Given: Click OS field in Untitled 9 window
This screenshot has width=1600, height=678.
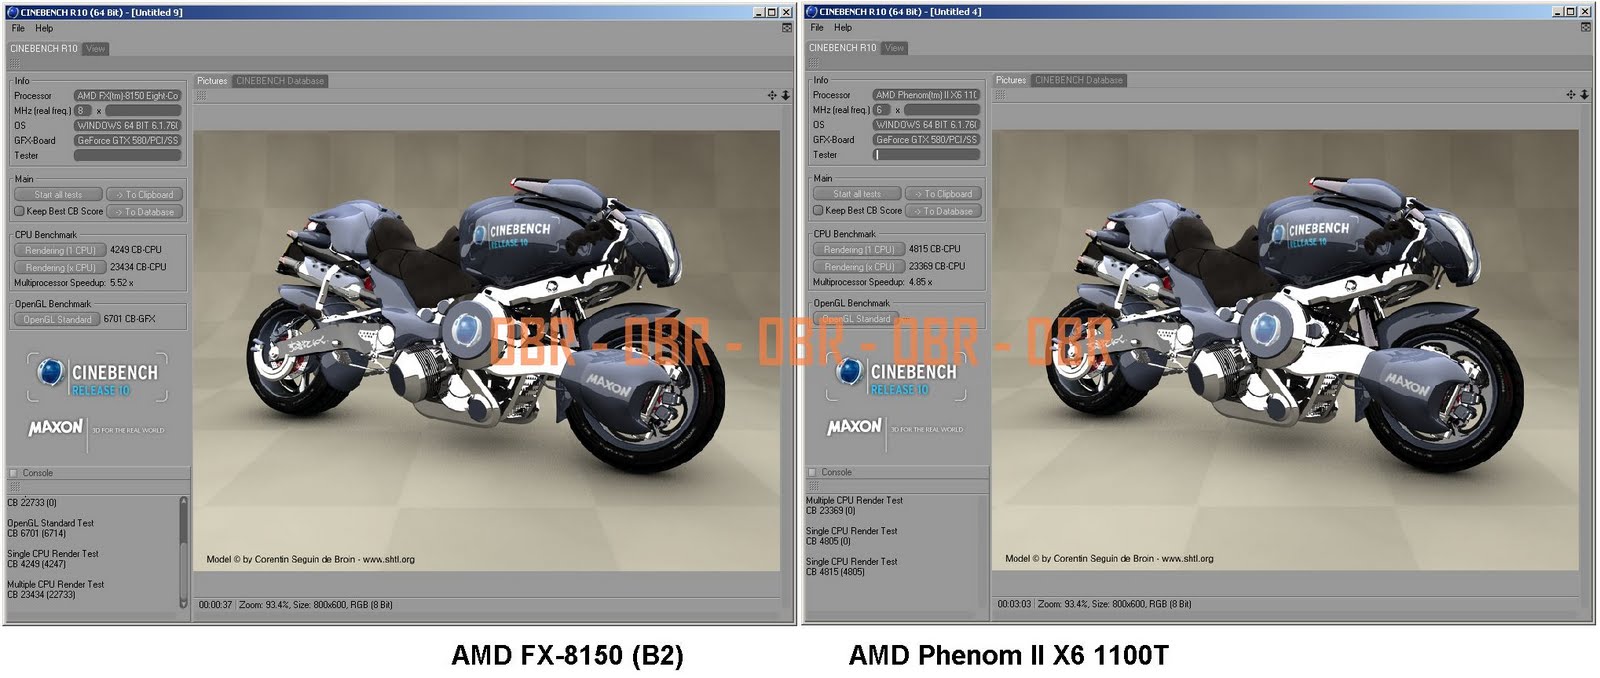Looking at the screenshot, I should tap(127, 126).
